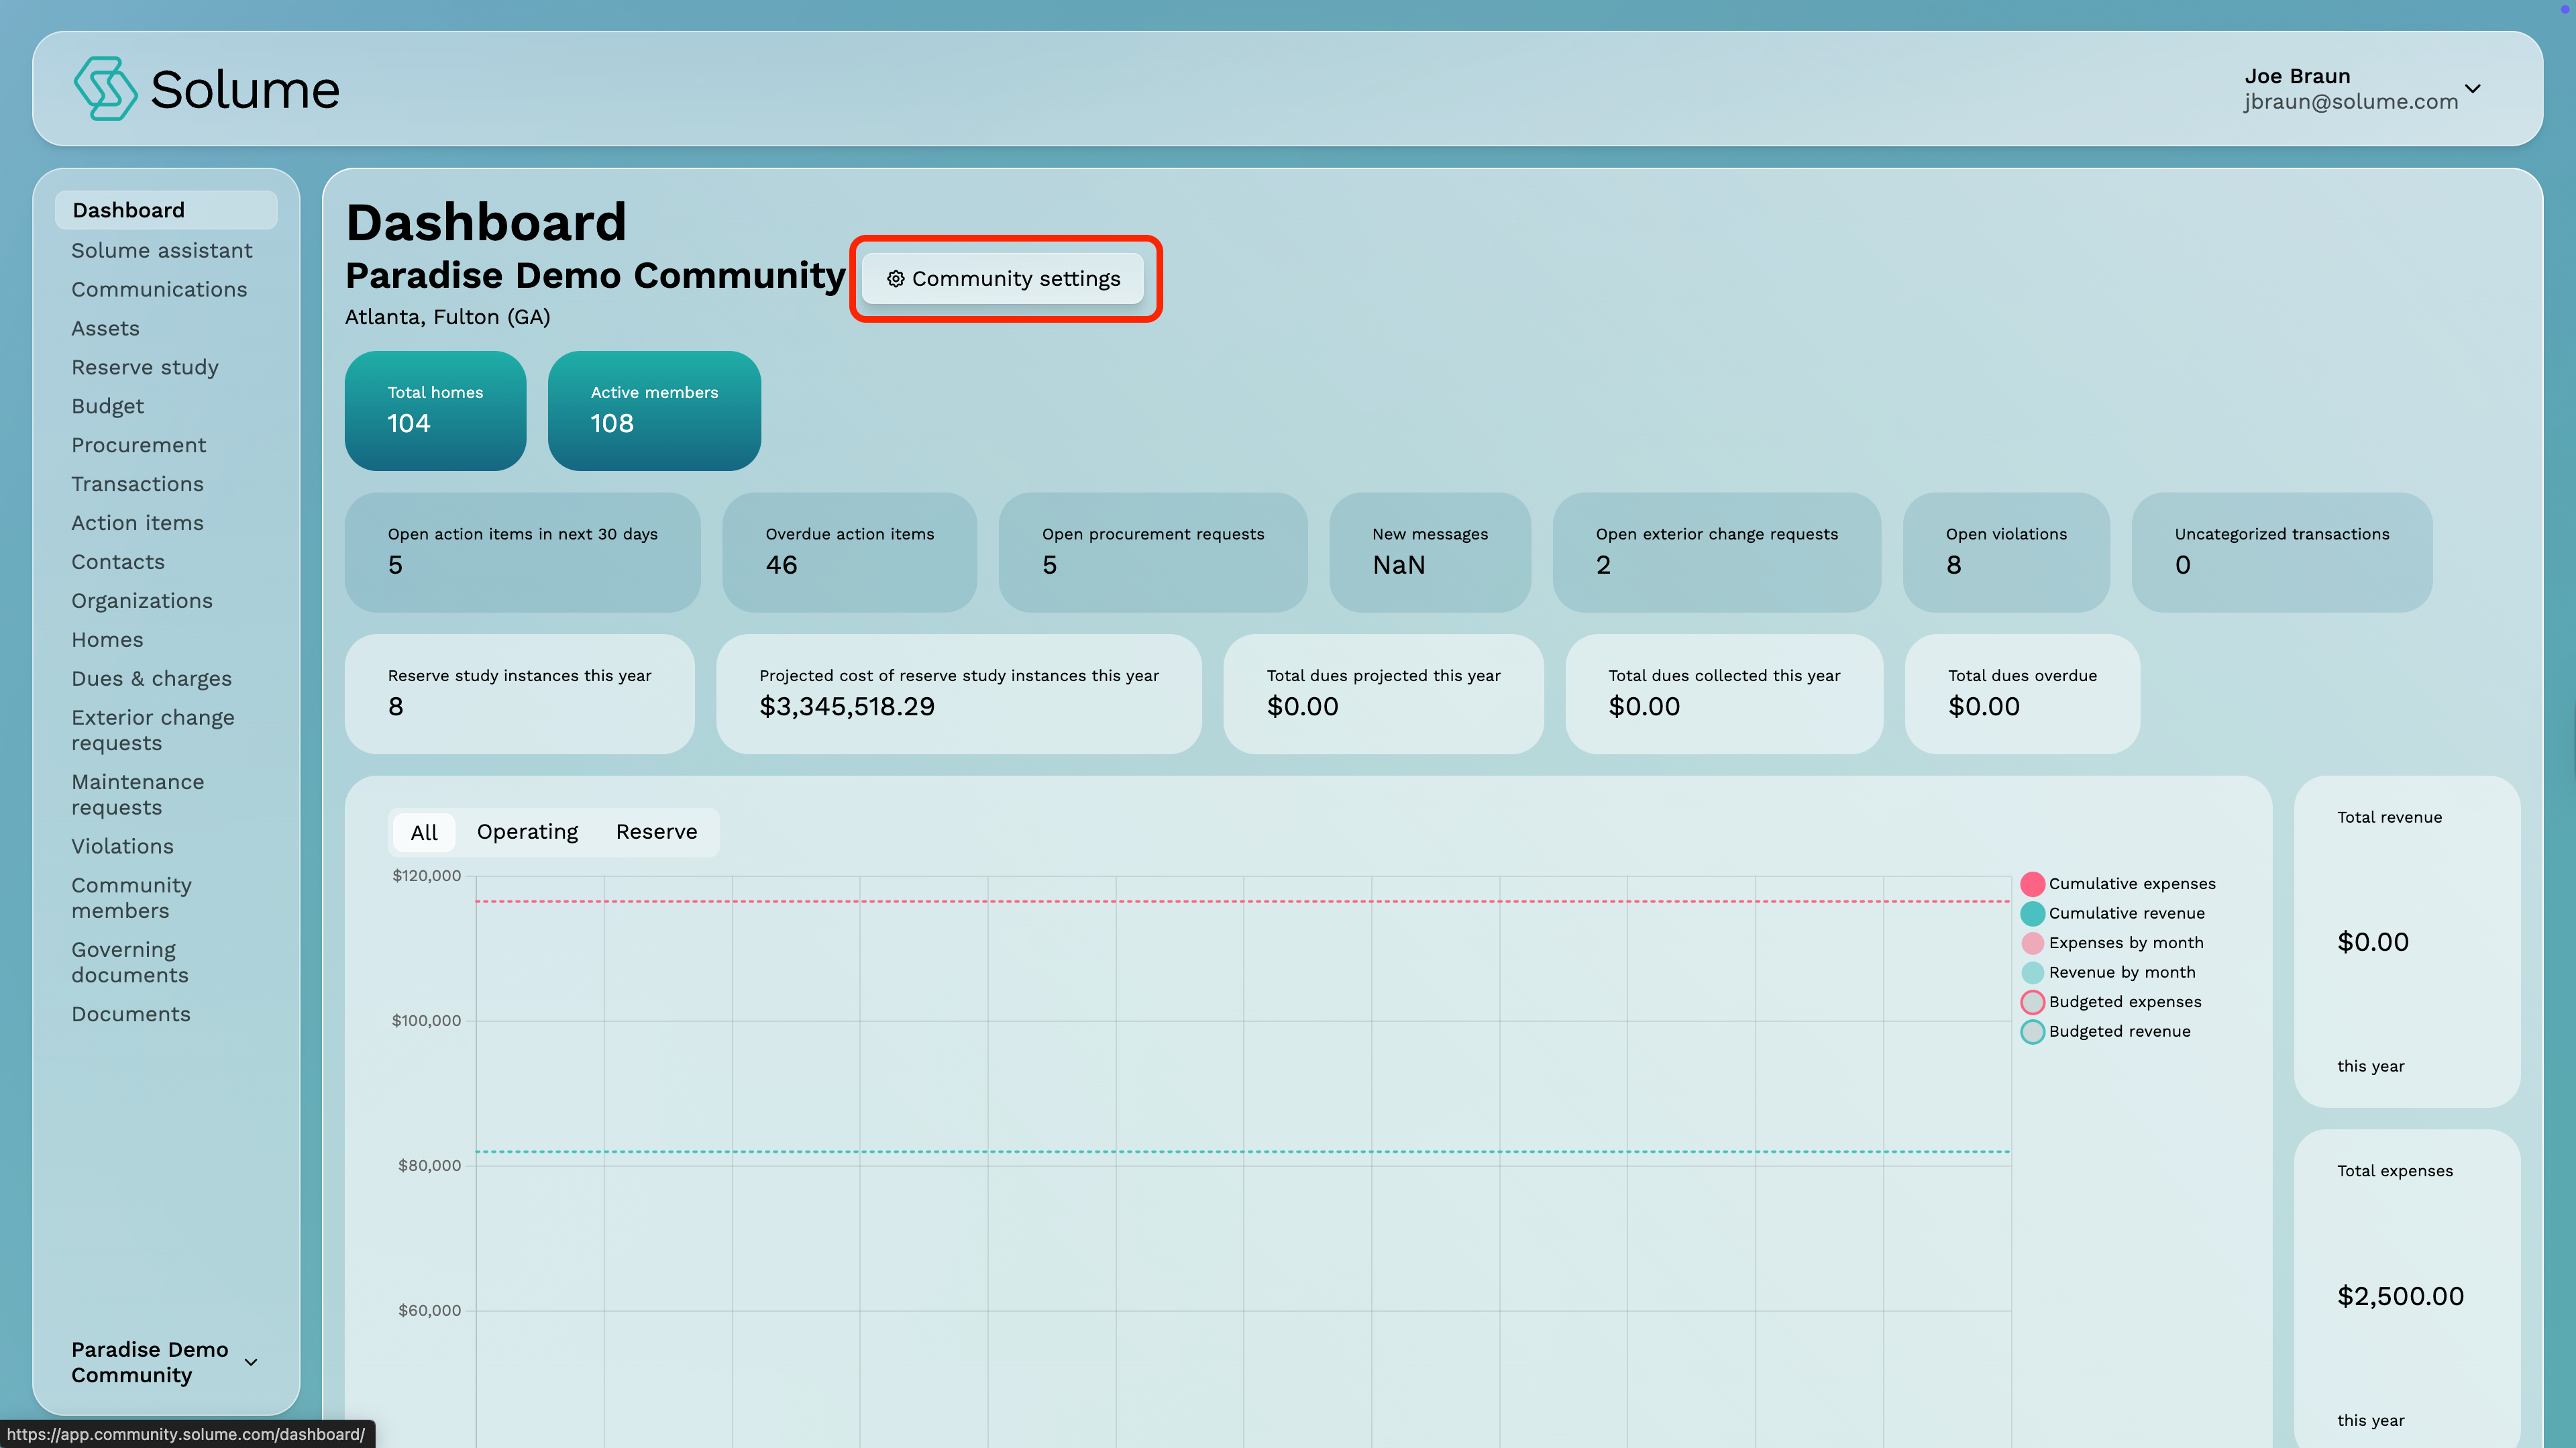Image resolution: width=2576 pixels, height=1448 pixels.
Task: Open the Uncategorized transactions card
Action: (x=2282, y=552)
